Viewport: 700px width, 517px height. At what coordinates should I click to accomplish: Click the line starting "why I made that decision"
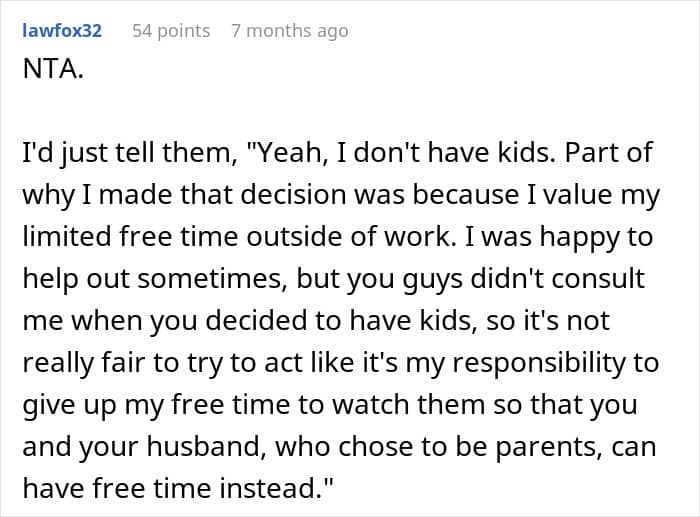point(341,196)
